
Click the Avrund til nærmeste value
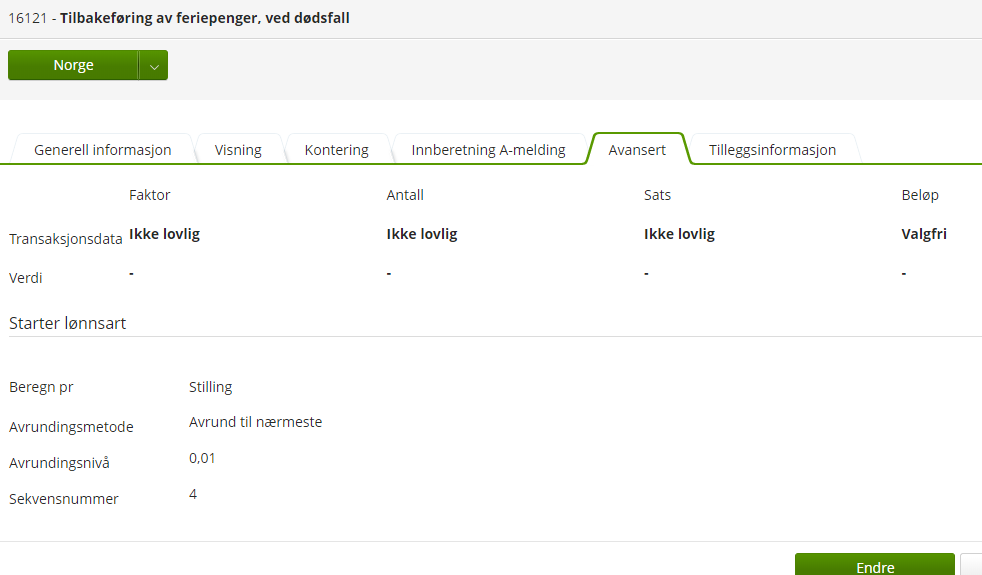pyautogui.click(x=255, y=422)
